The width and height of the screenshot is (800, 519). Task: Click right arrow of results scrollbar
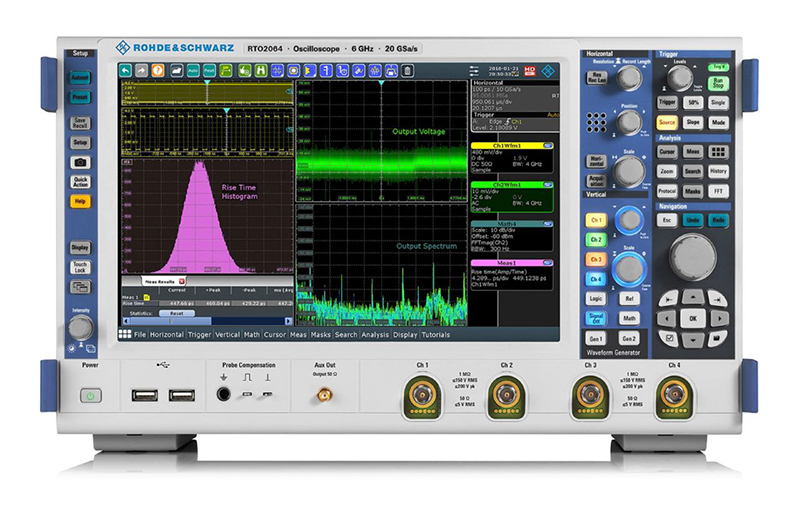(288, 321)
